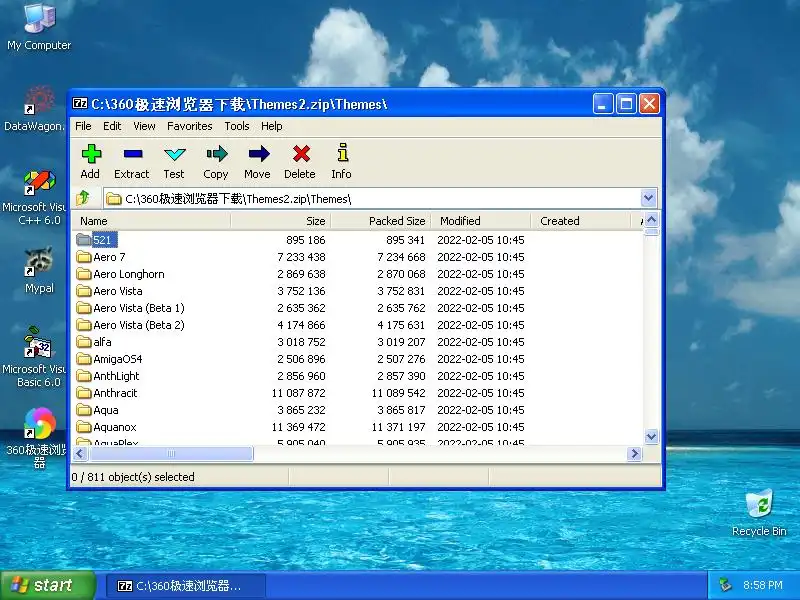Screen dimensions: 800x600
Task: Select the Aero Vista (Beta 2) row
Action: click(x=357, y=325)
